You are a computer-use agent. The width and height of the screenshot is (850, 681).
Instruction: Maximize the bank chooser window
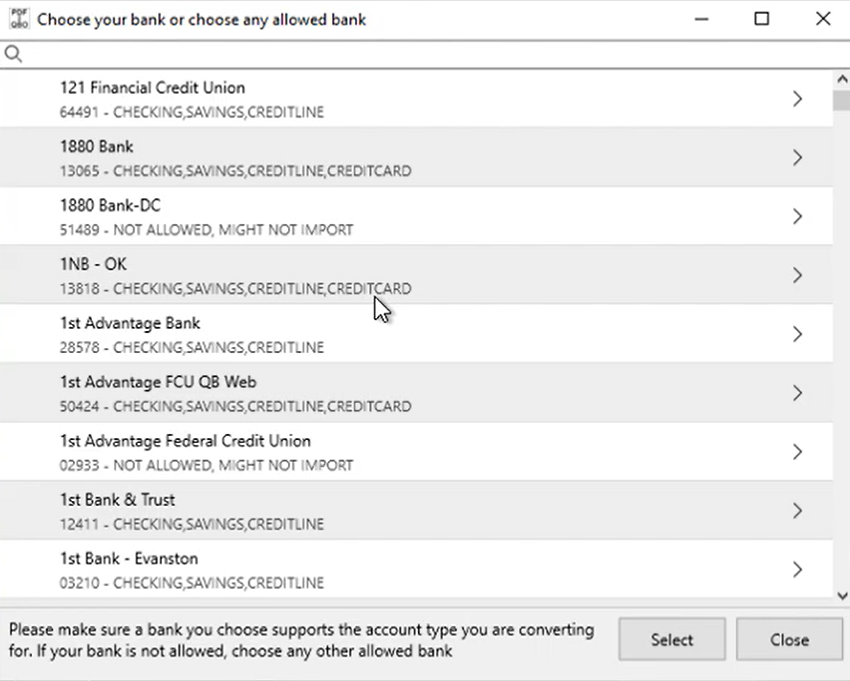tap(762, 19)
